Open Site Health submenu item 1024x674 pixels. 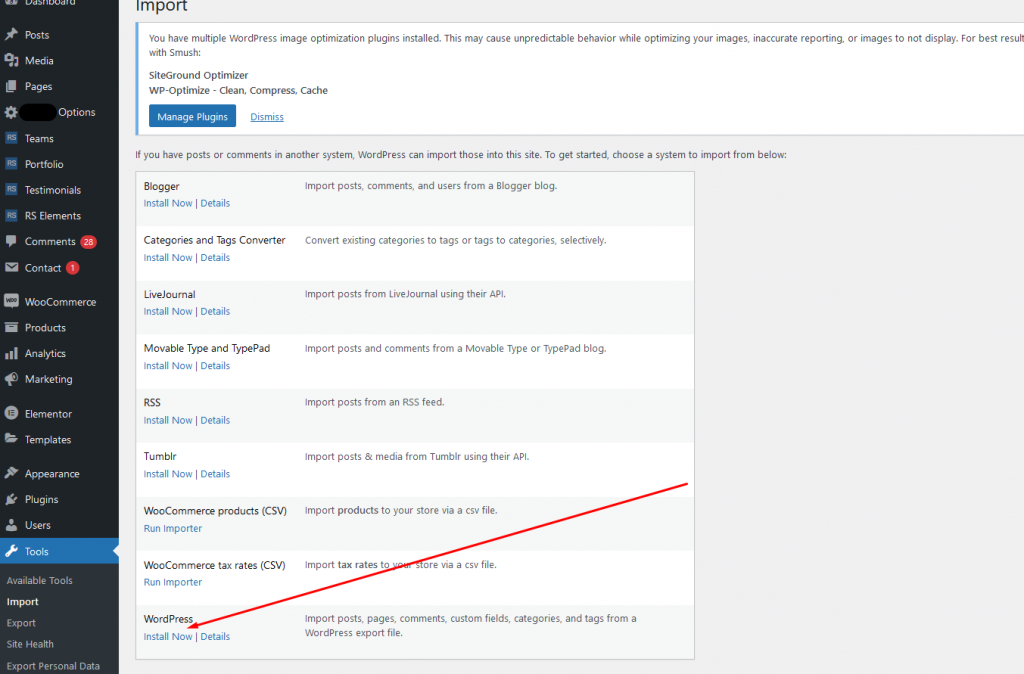tap(30, 644)
